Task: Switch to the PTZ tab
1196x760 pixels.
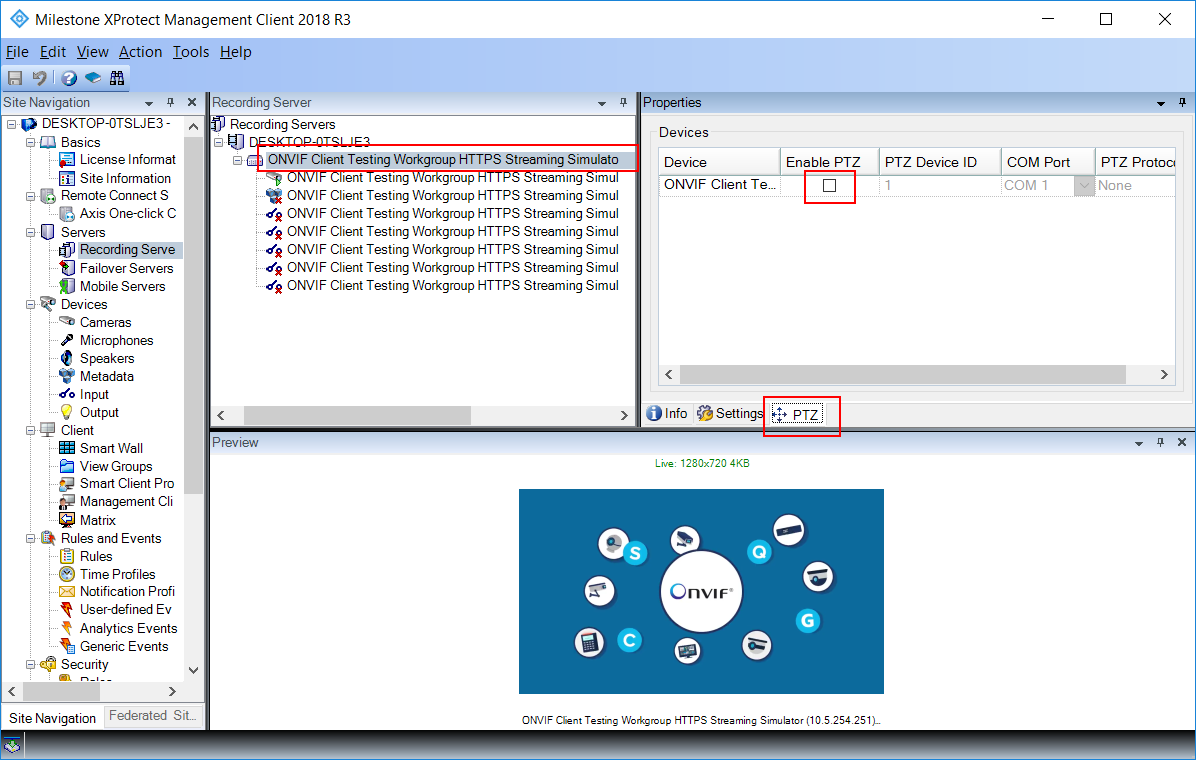Action: pyautogui.click(x=801, y=413)
